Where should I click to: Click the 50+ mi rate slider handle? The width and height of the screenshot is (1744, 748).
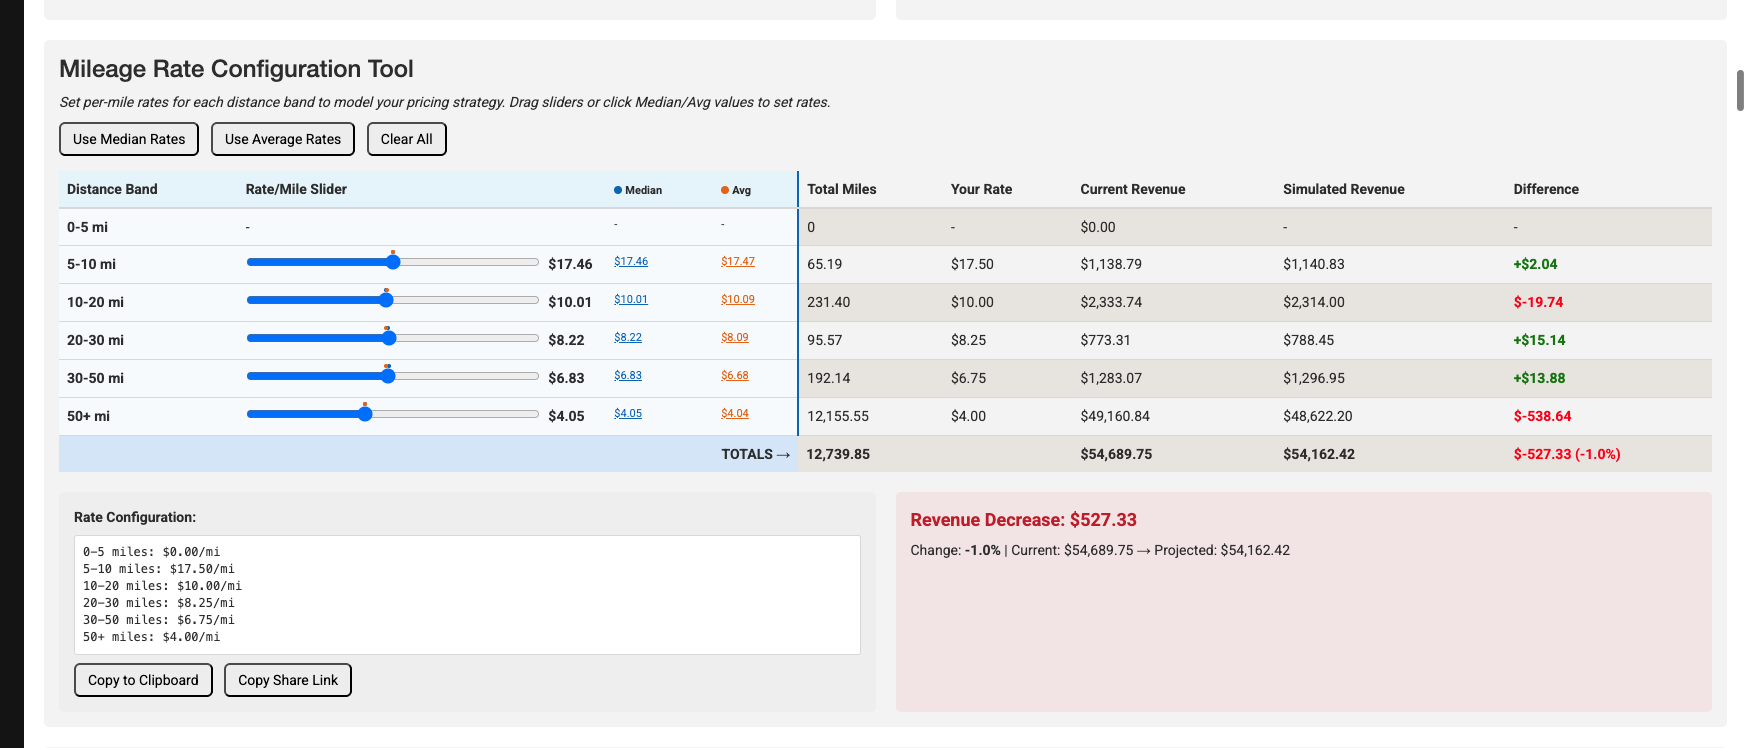tap(365, 414)
